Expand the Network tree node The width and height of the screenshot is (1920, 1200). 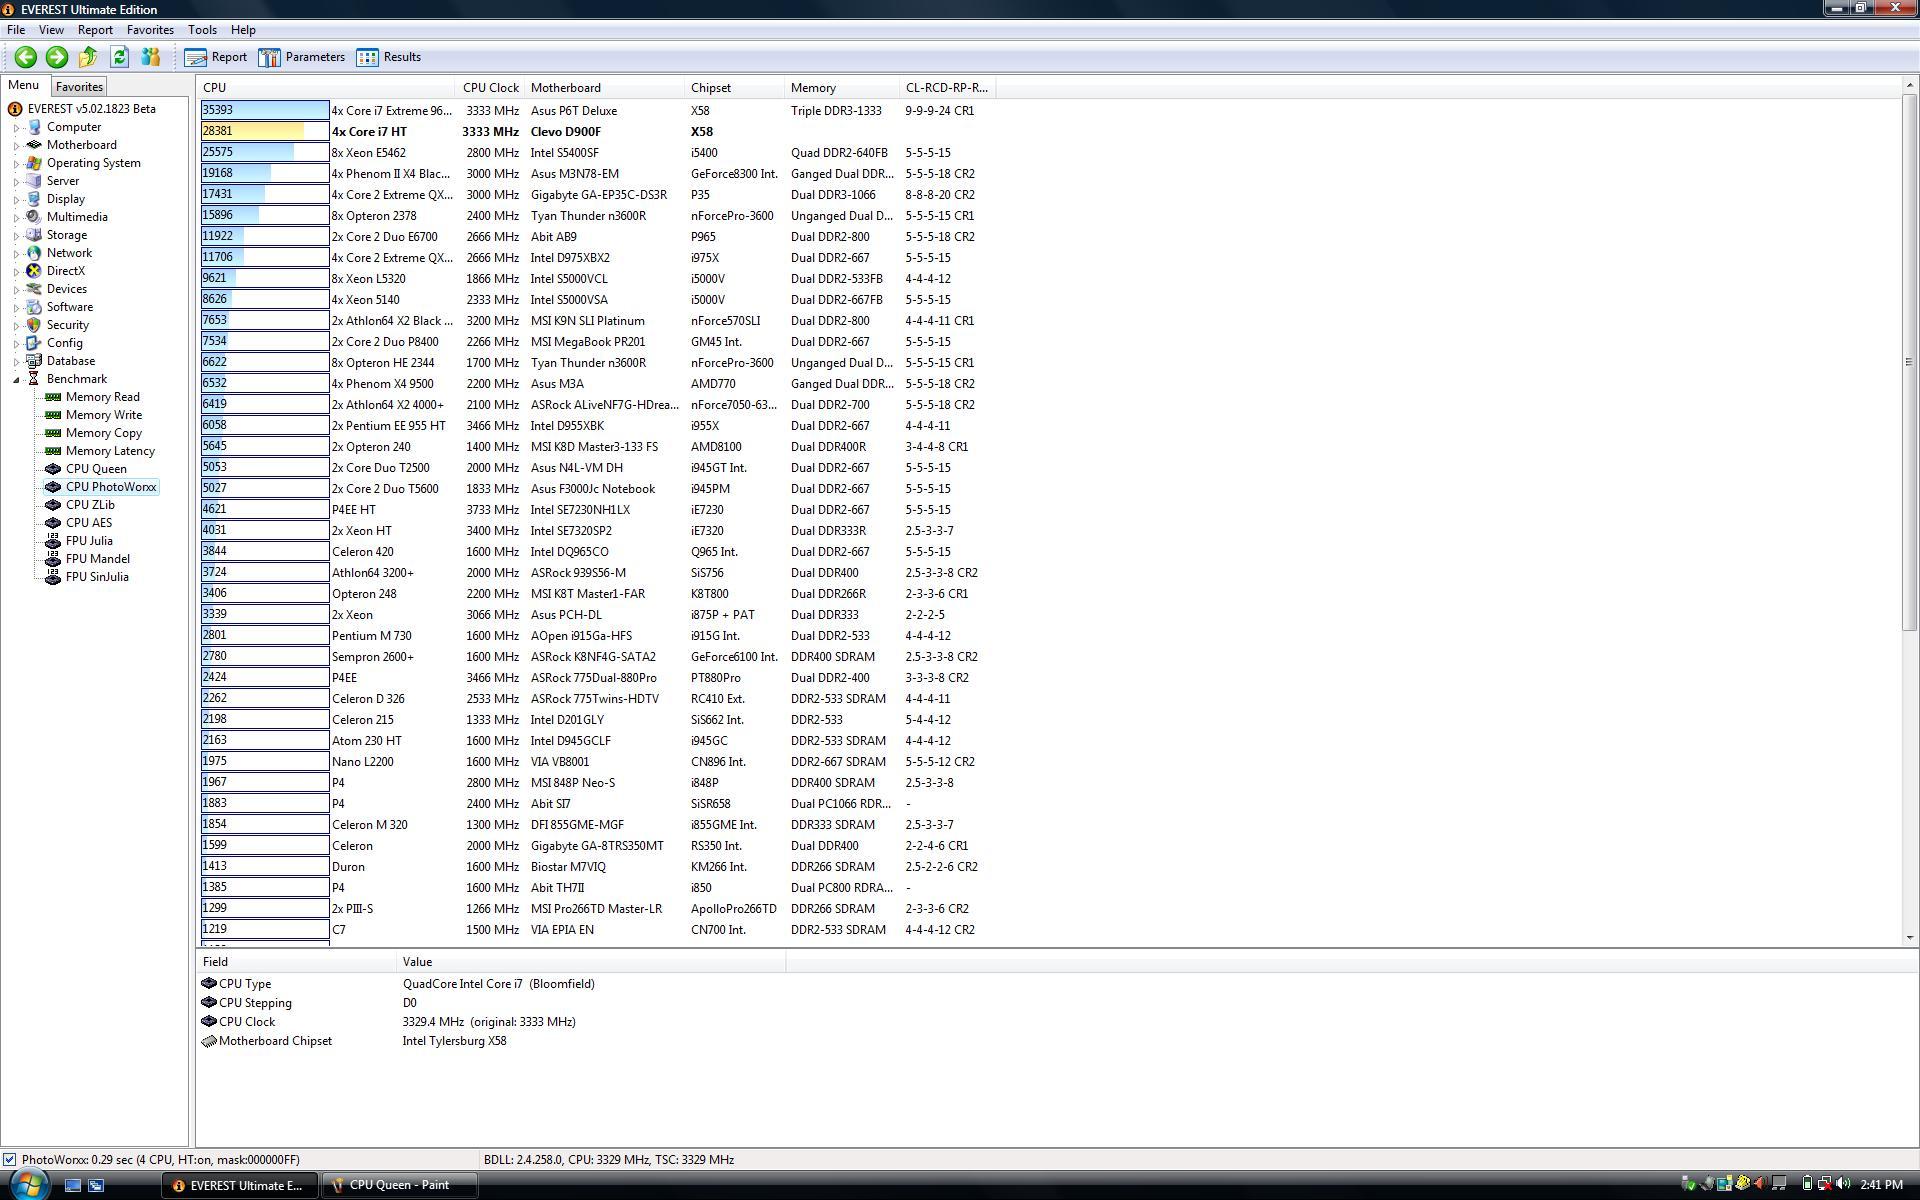click(17, 254)
